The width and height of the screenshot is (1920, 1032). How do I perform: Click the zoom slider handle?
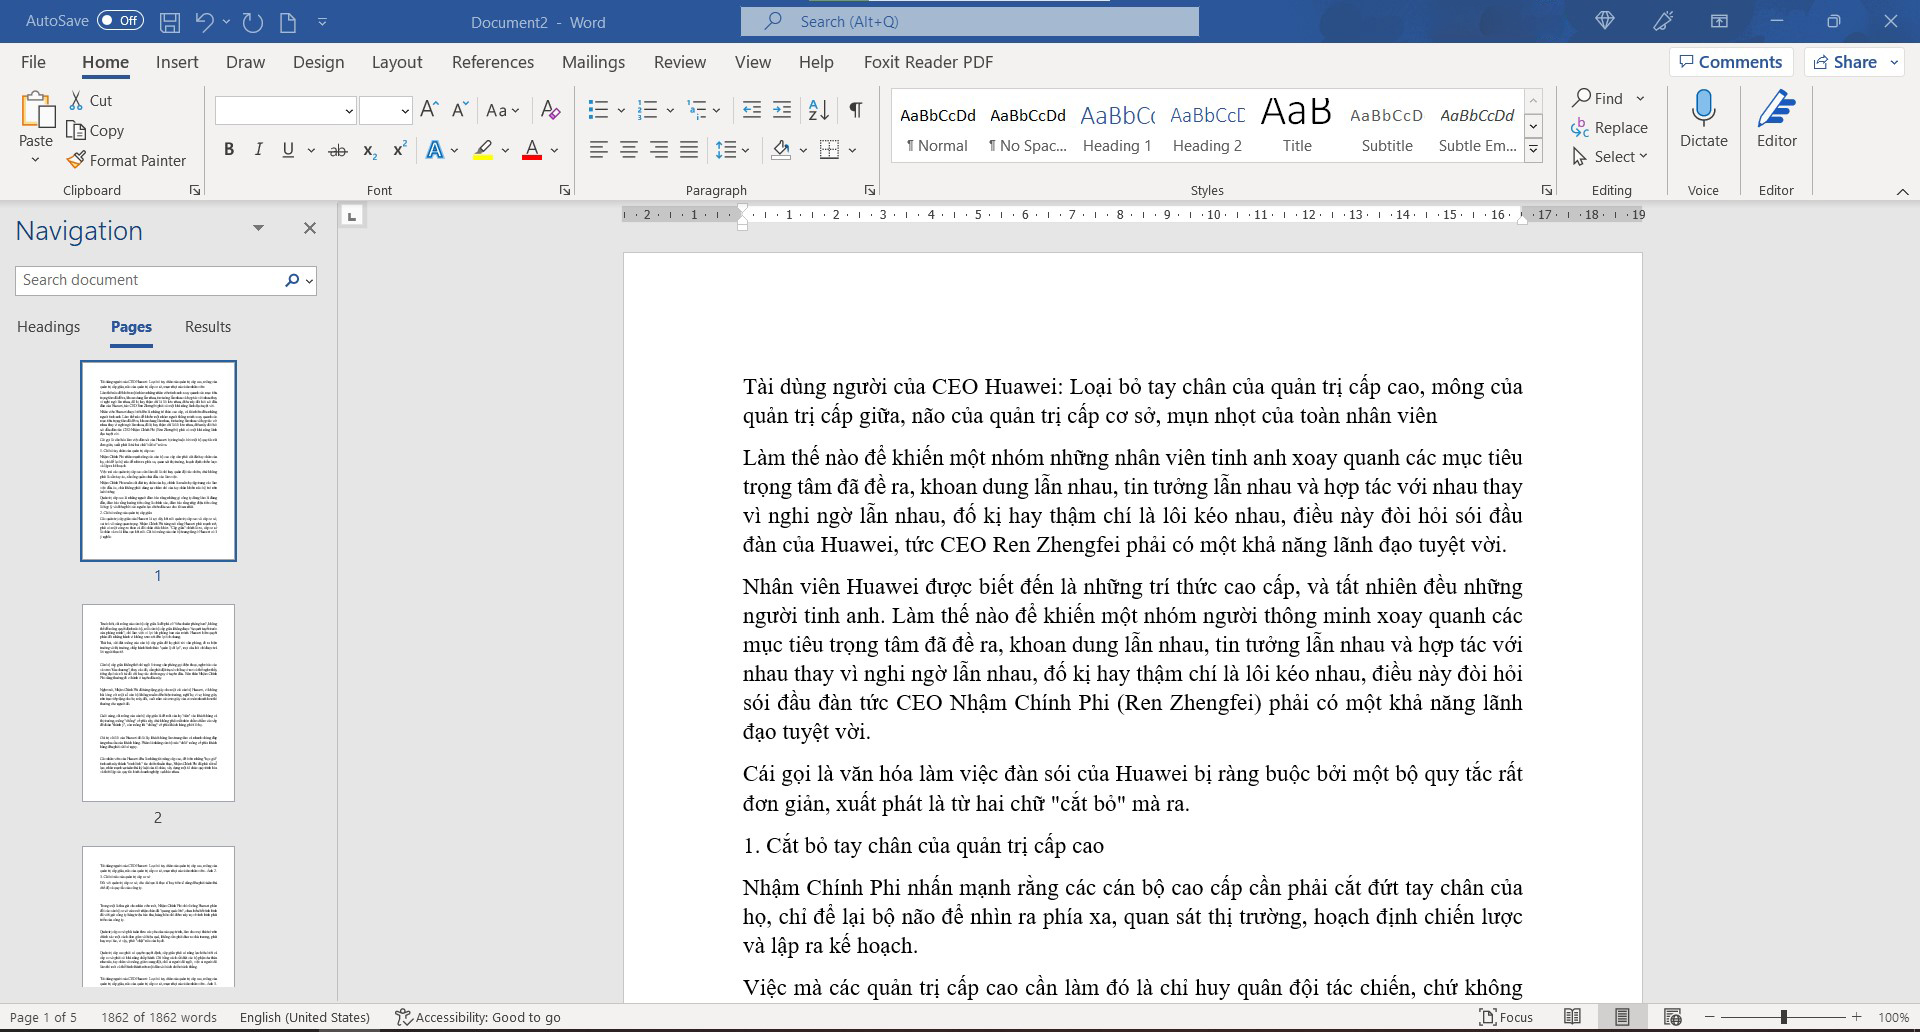pos(1783,1017)
